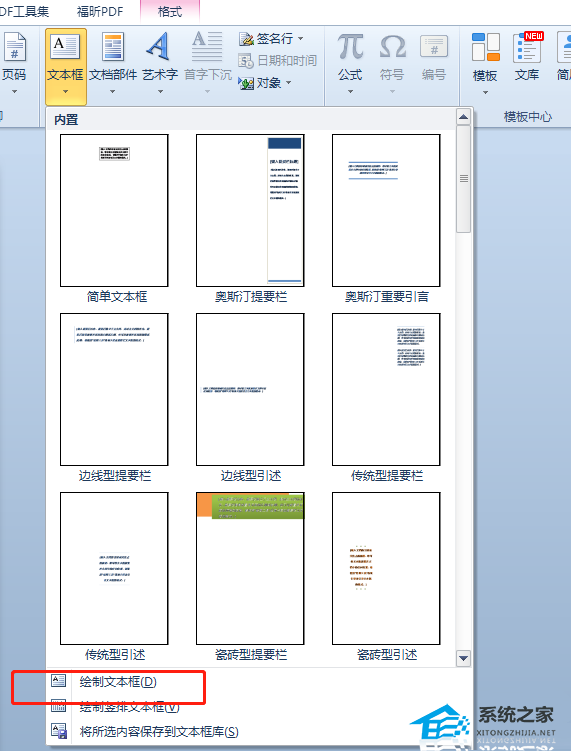Viewport: 571px width, 751px height.
Task: Select the 奥斯汀提要栏 thumbnail
Action: click(250, 211)
